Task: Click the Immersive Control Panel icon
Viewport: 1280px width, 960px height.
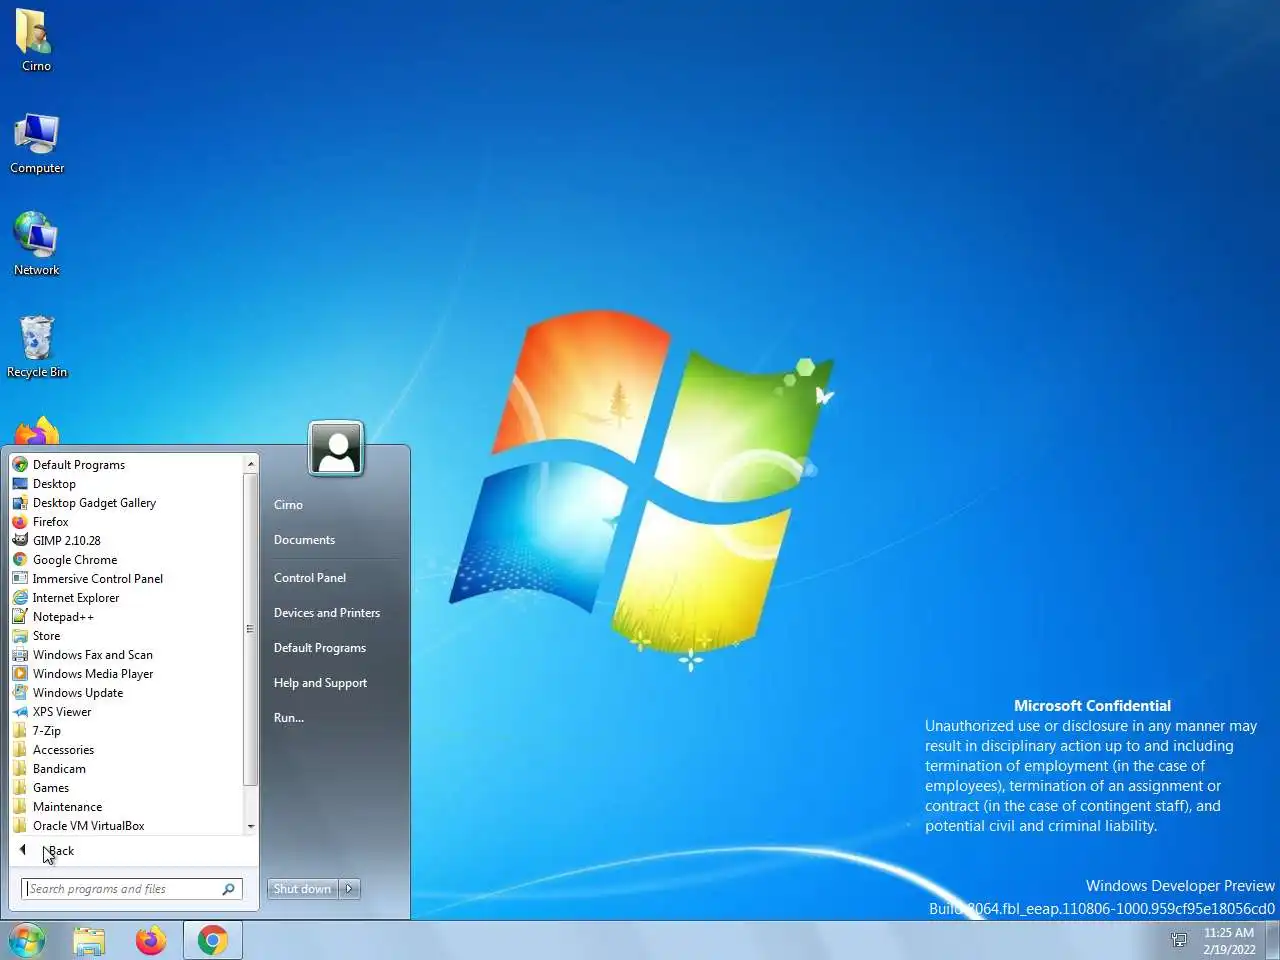Action: click(x=20, y=579)
